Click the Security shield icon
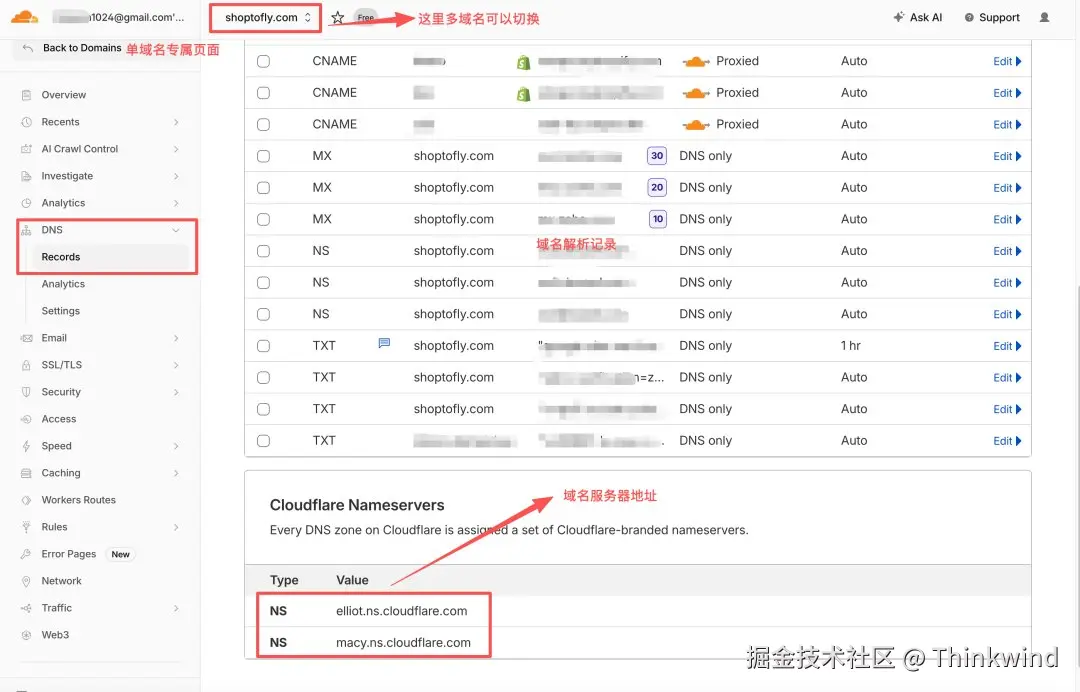Viewport: 1080px width, 692px height. (x=26, y=392)
